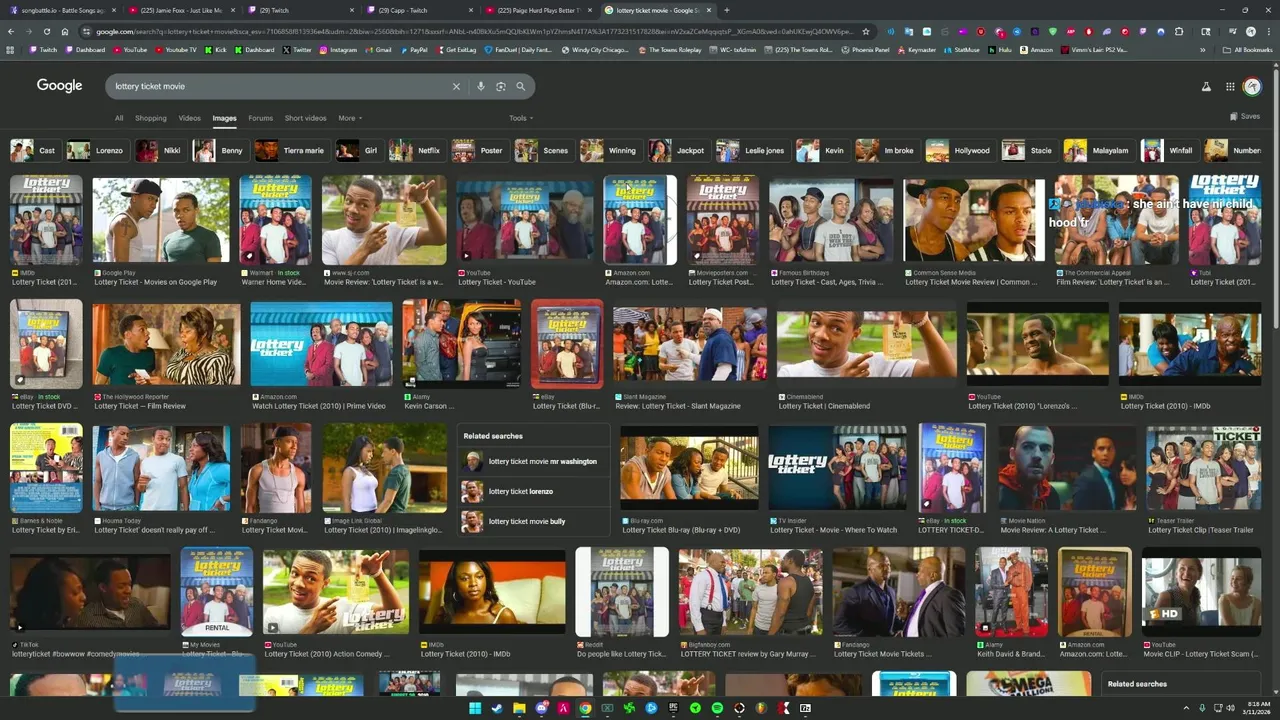
Task: Filter images by the Hollywood chip
Action: point(959,150)
